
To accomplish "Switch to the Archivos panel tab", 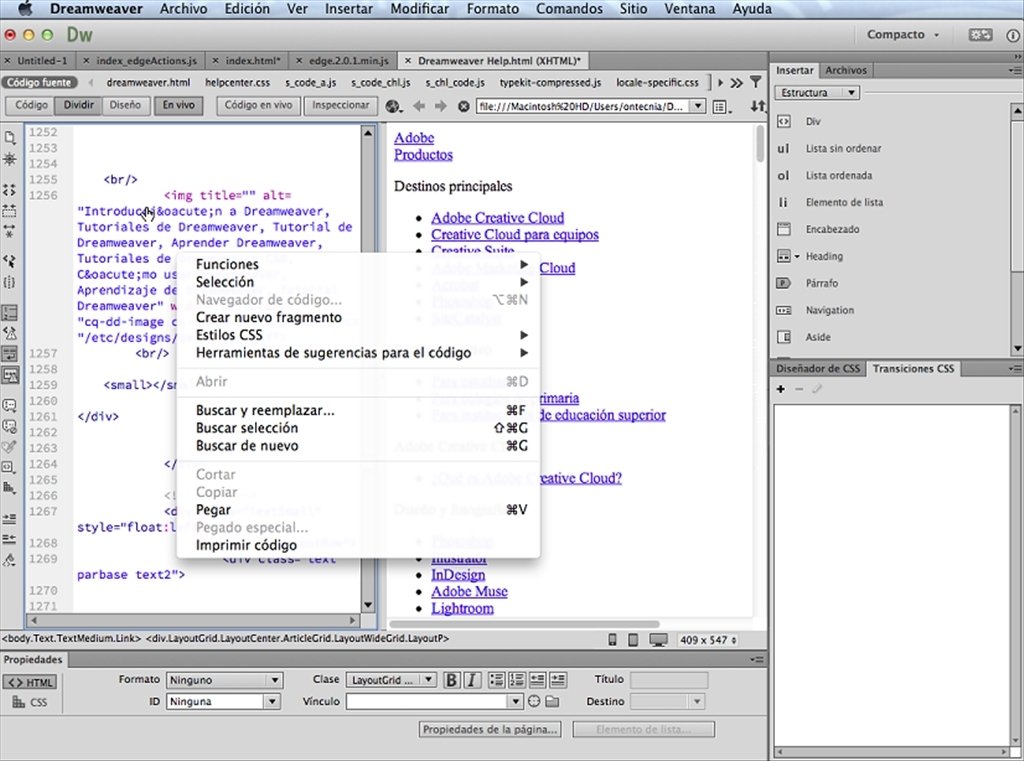I will point(845,70).
